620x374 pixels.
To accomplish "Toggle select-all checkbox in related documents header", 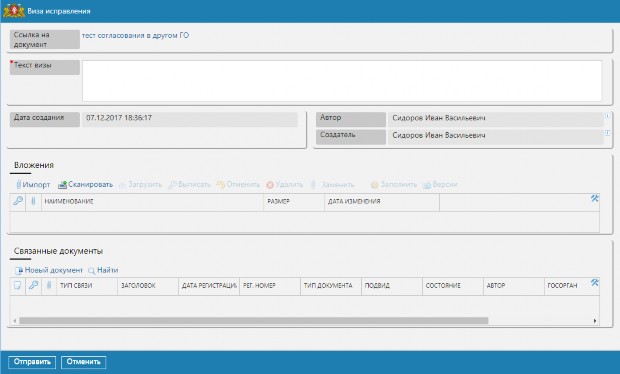I will (17, 285).
